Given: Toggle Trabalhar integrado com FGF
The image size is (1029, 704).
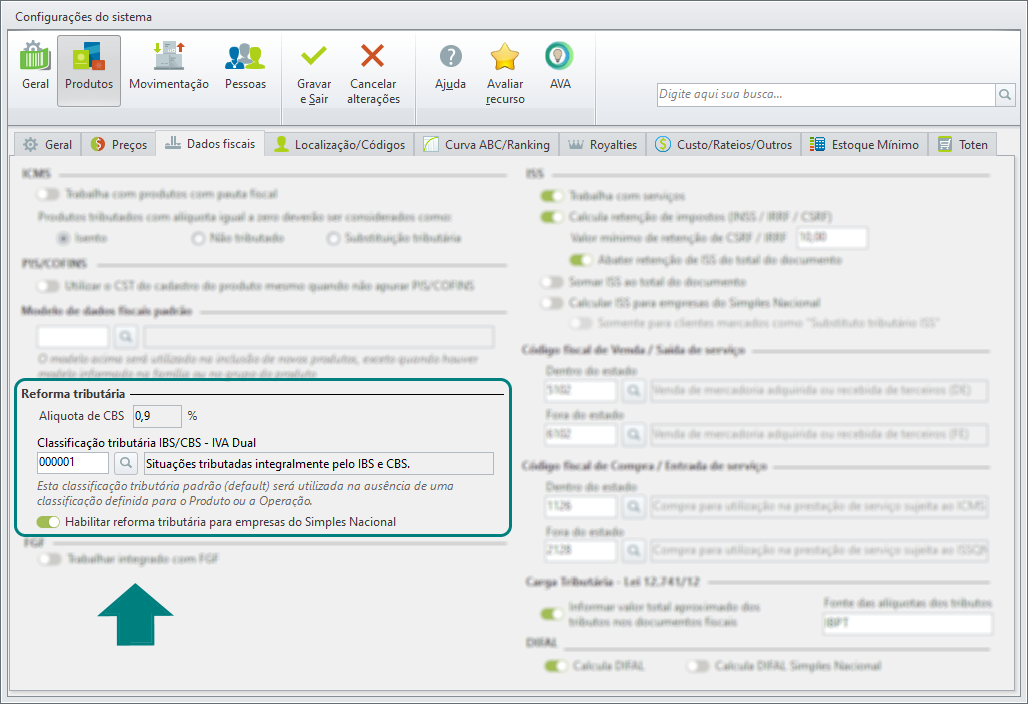Looking at the screenshot, I should point(51,559).
